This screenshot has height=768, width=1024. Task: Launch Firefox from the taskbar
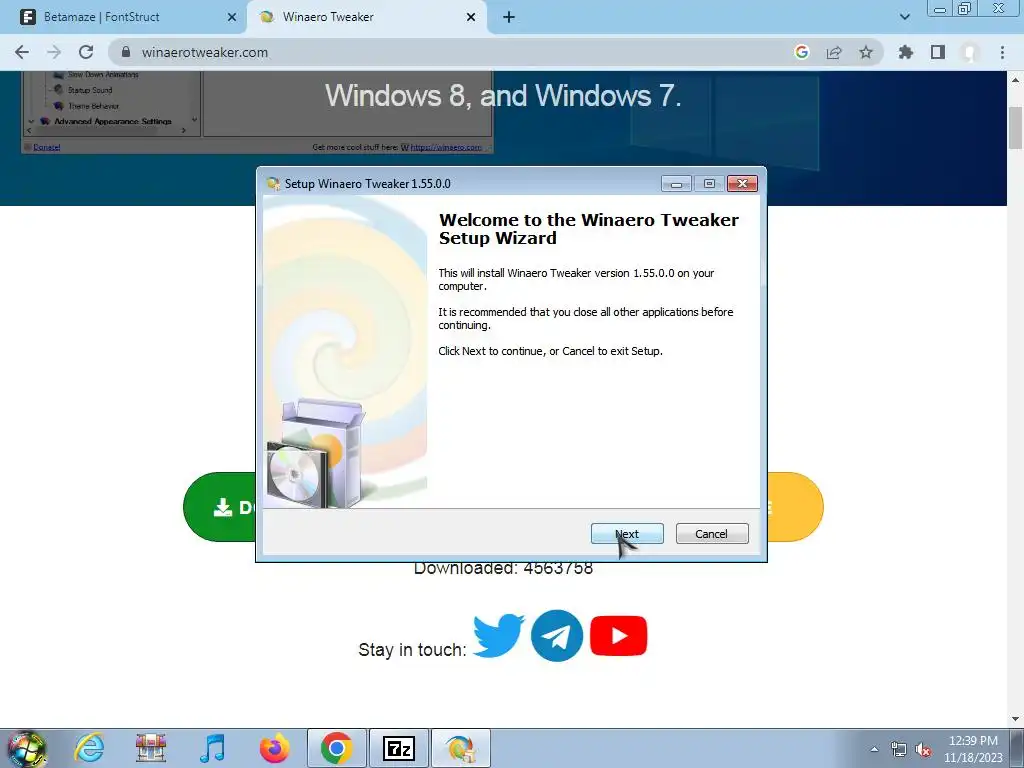(x=274, y=748)
